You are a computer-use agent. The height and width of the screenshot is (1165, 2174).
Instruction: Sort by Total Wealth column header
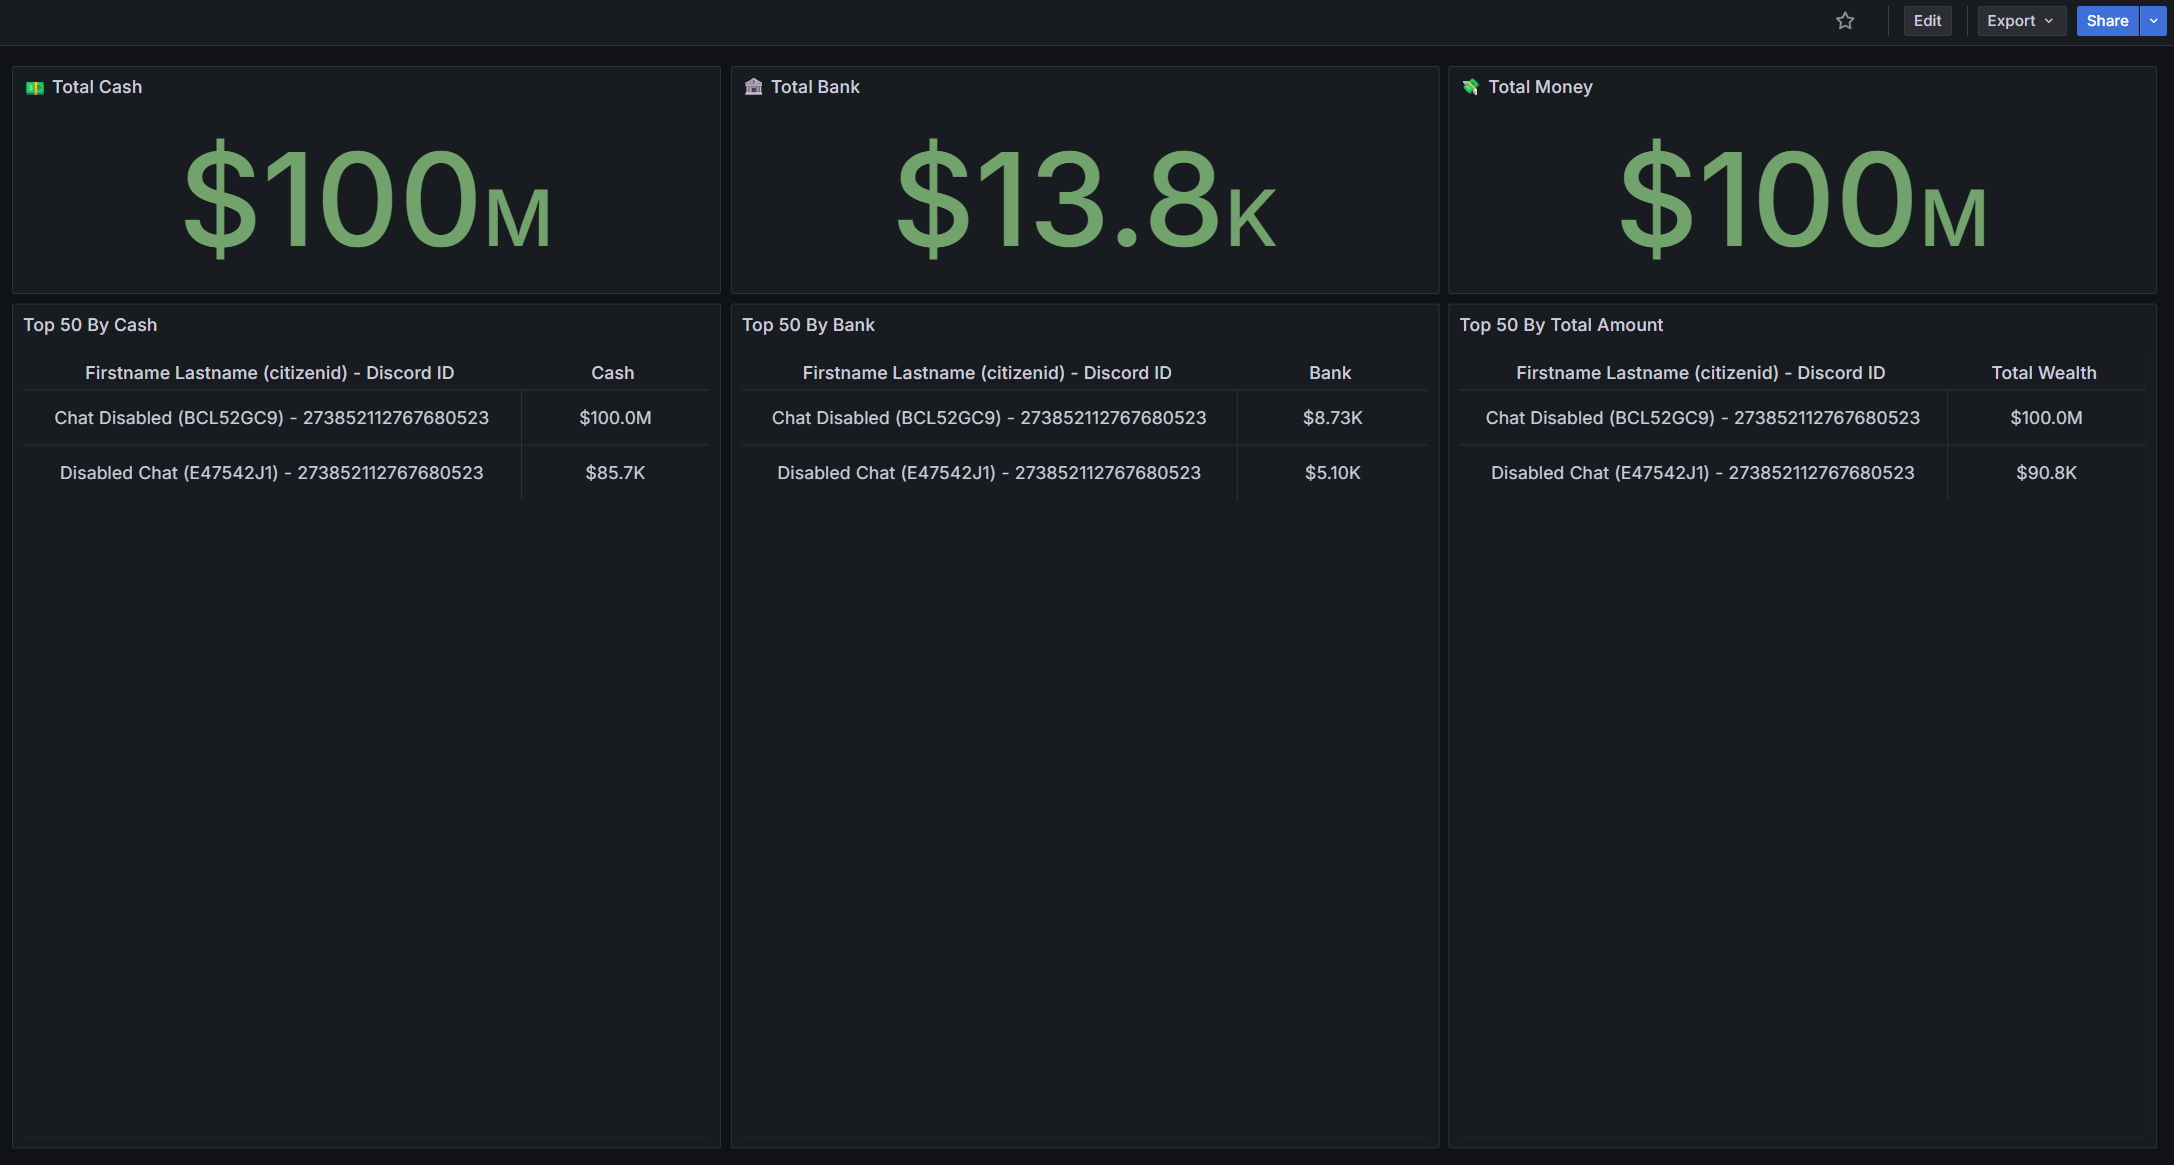click(x=2043, y=373)
